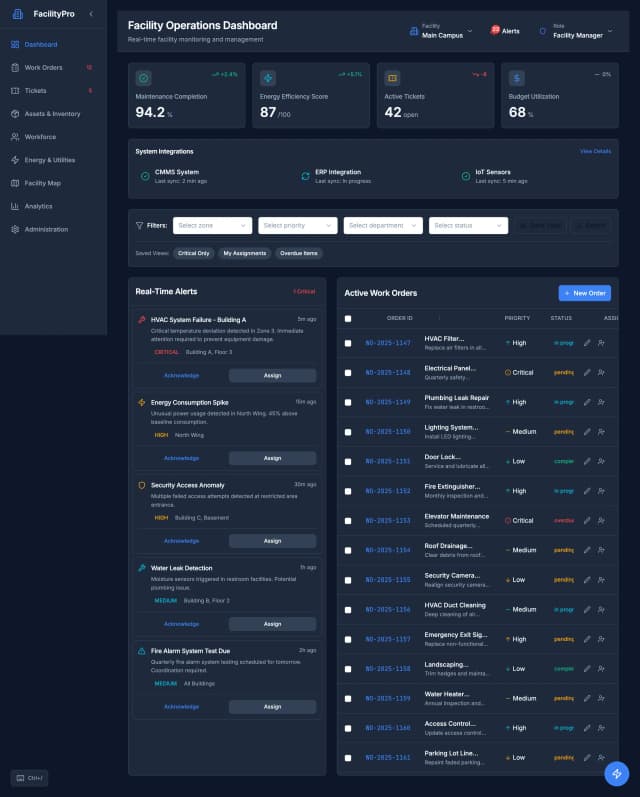This screenshot has width=640, height=797.
Task: Click the New Order button
Action: (584, 293)
